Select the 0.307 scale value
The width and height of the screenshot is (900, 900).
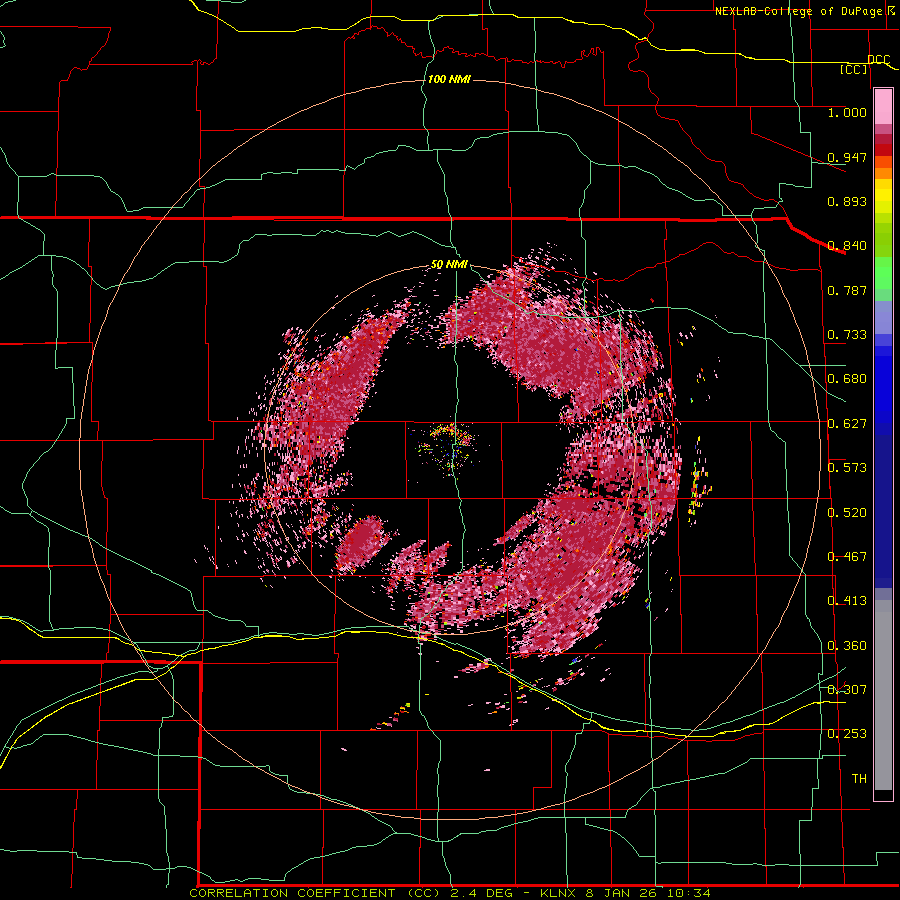point(847,689)
